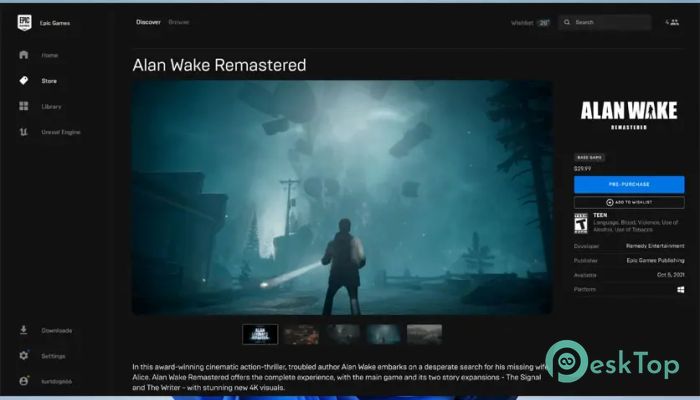700x400 pixels.
Task: Focus the Search input field
Action: click(605, 22)
